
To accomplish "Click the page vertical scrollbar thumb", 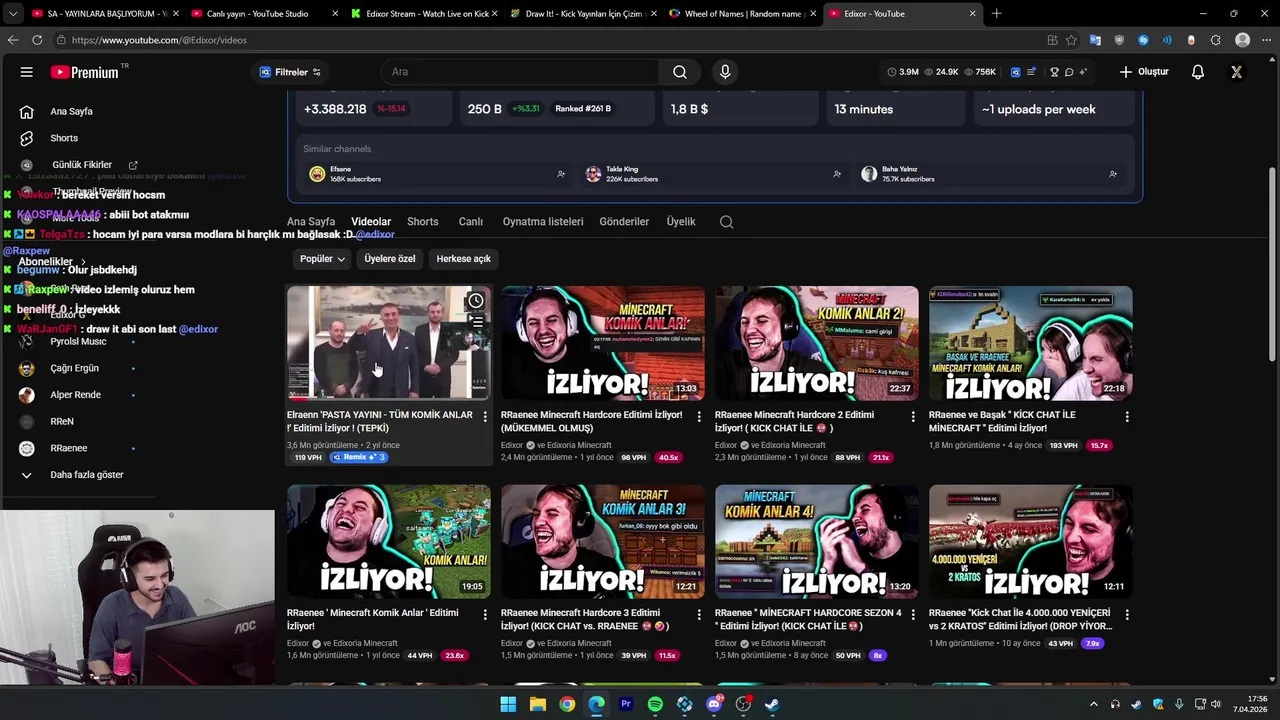I will click(1272, 265).
